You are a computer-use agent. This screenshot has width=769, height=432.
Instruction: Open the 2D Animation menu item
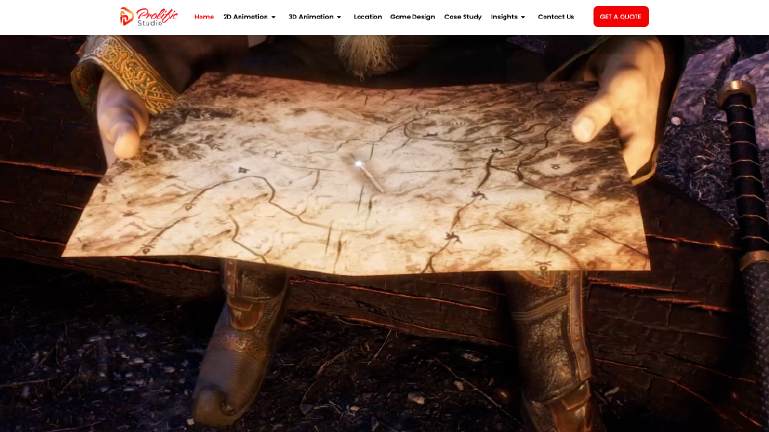click(244, 17)
